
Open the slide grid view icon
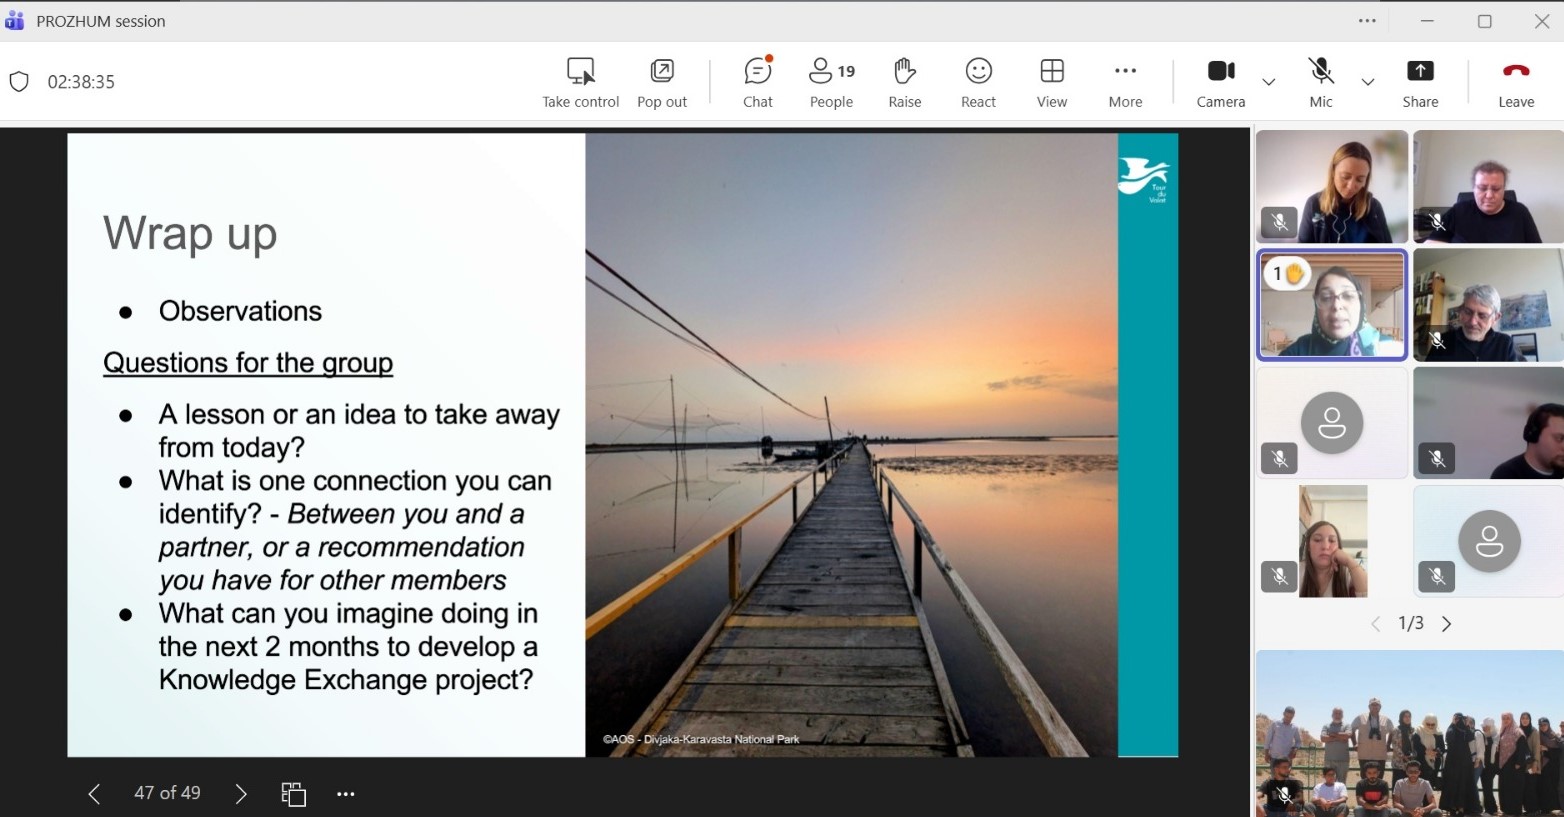click(x=293, y=794)
